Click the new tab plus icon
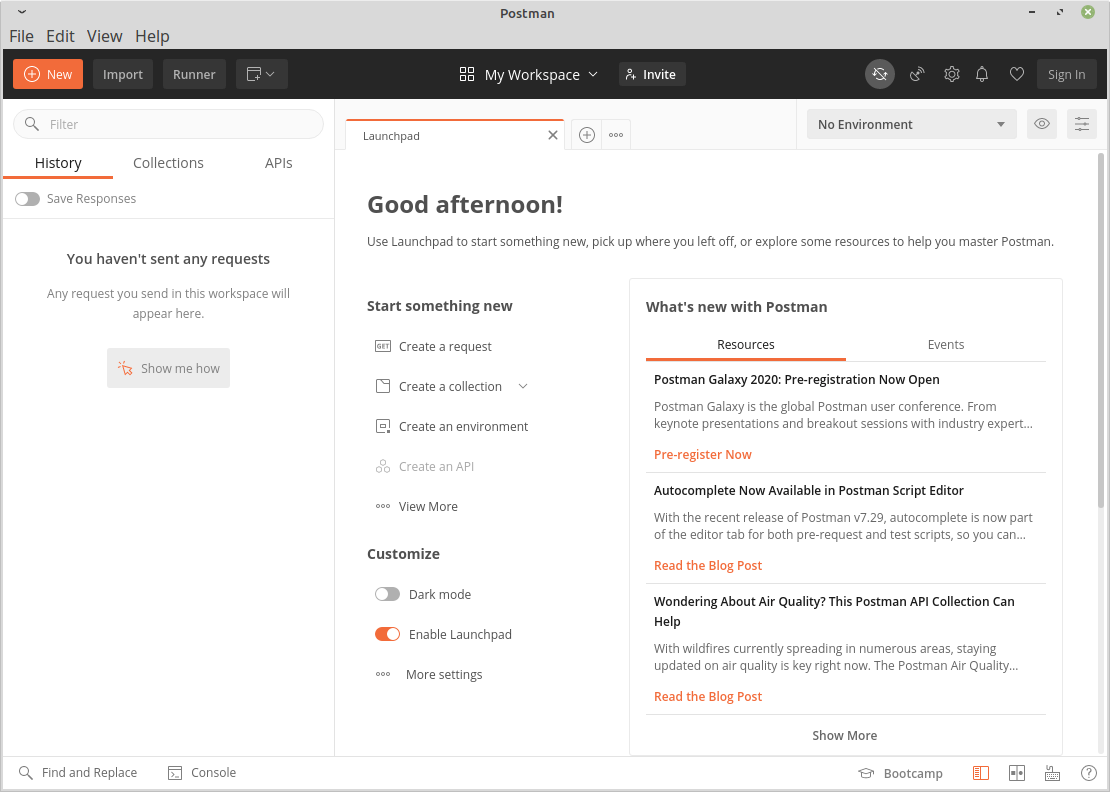This screenshot has width=1110, height=792. pos(587,135)
